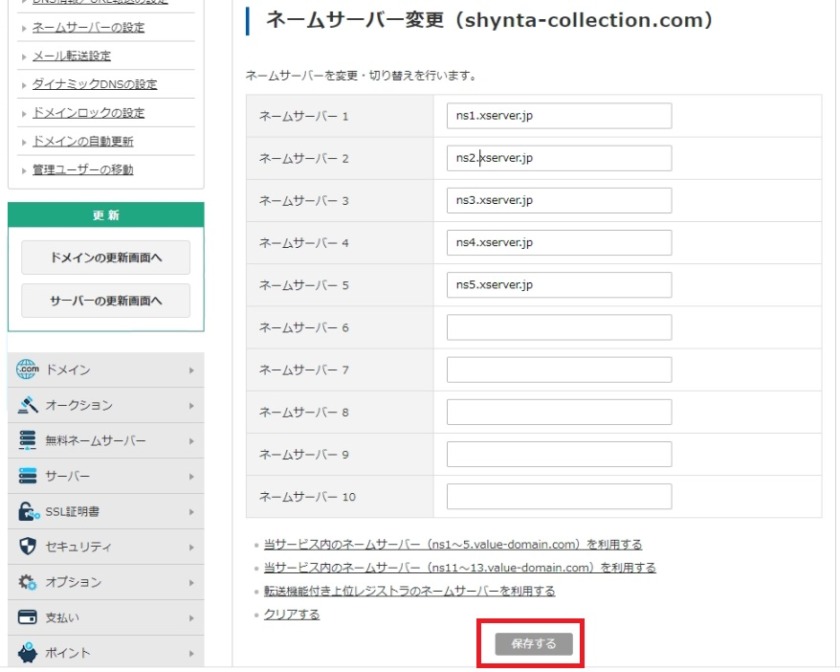Click the empty ネームサーバー 10 field
The height and width of the screenshot is (672, 840).
coord(559,497)
